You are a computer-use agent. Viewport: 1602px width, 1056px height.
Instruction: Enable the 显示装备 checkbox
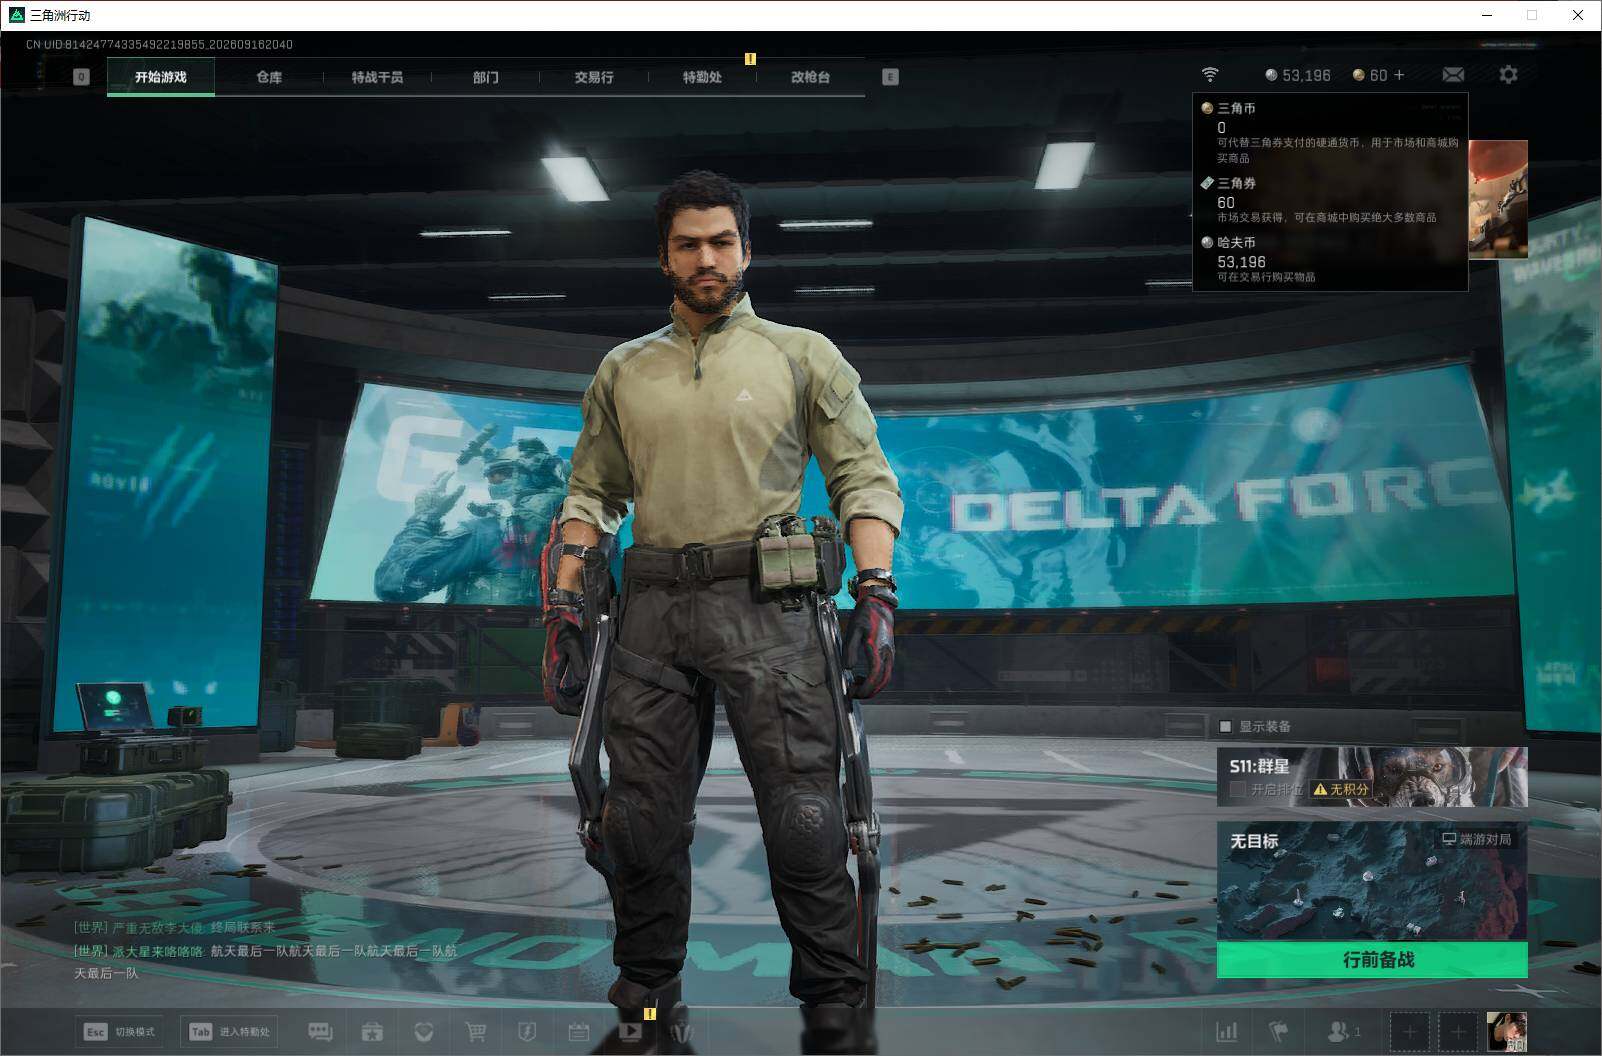pos(1225,726)
